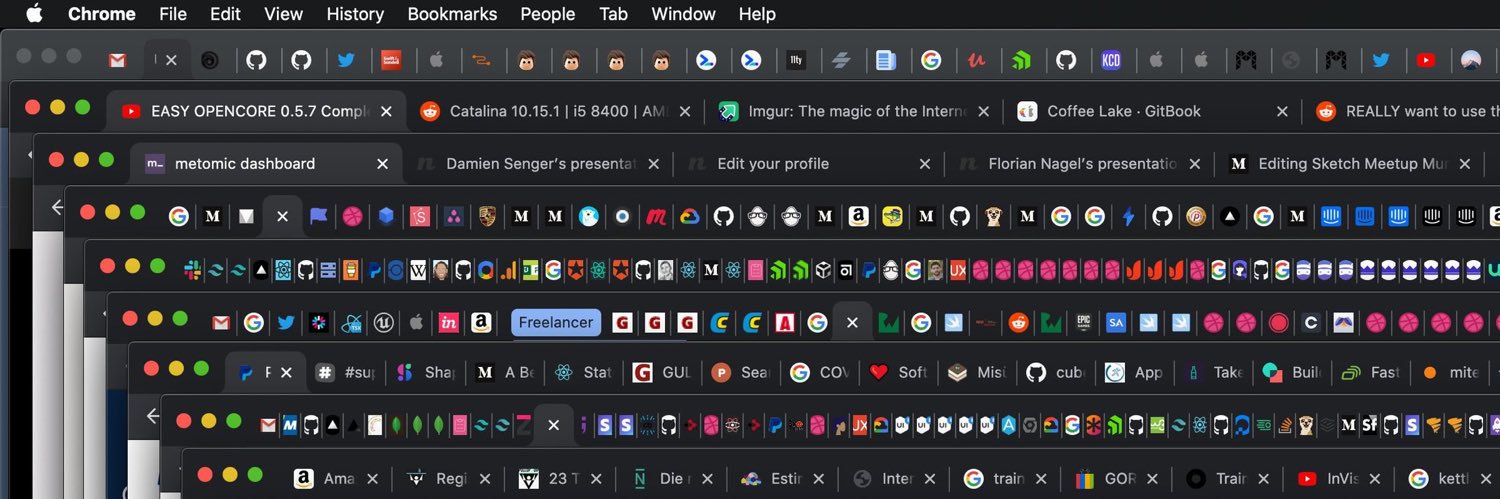Open the Wikipedia 'W' icon tab
This screenshot has width=1500, height=499.
[417, 269]
